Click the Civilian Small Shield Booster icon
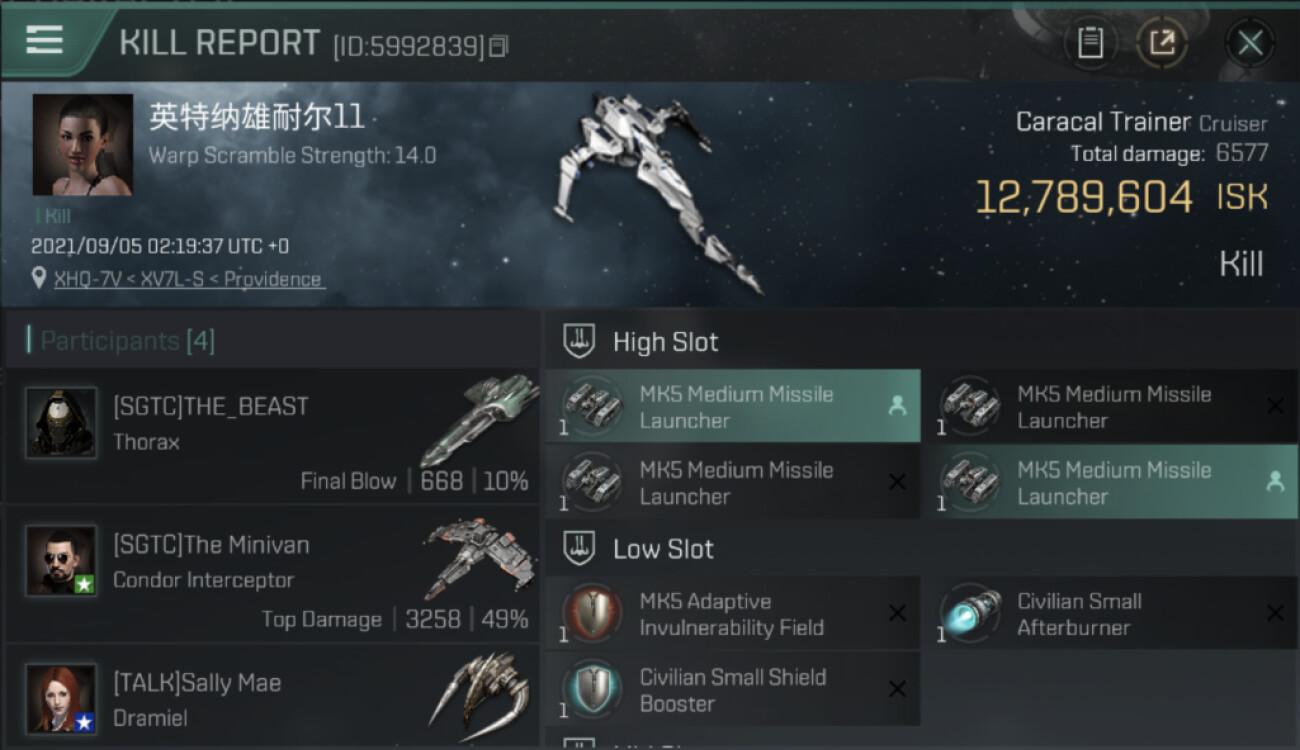This screenshot has height=750, width=1300. pyautogui.click(x=592, y=689)
